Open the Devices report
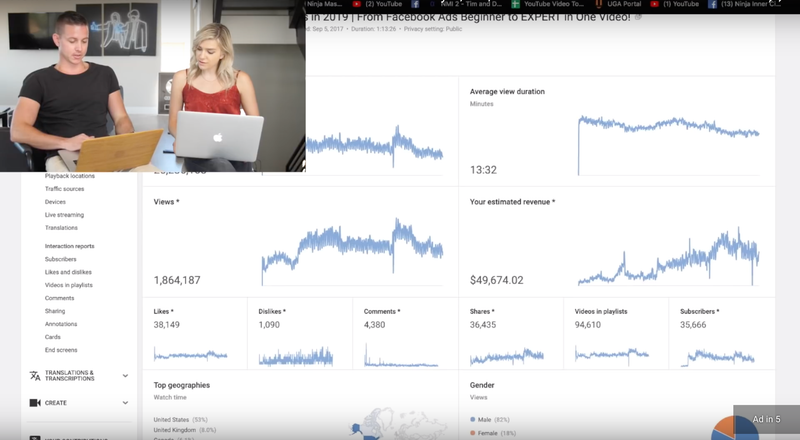800x440 pixels. 55,202
